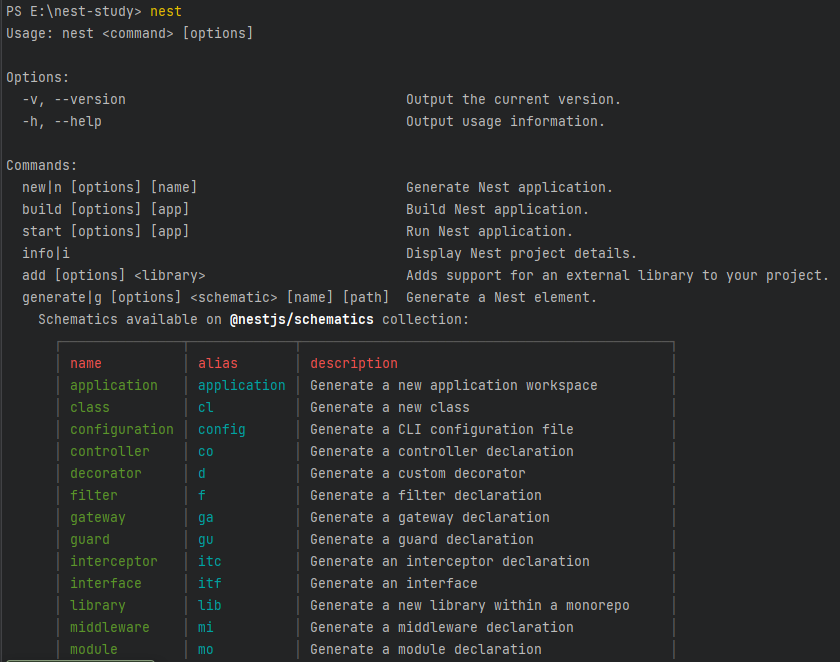Click the red 'description' column header
This screenshot has width=840, height=662.
354,363
